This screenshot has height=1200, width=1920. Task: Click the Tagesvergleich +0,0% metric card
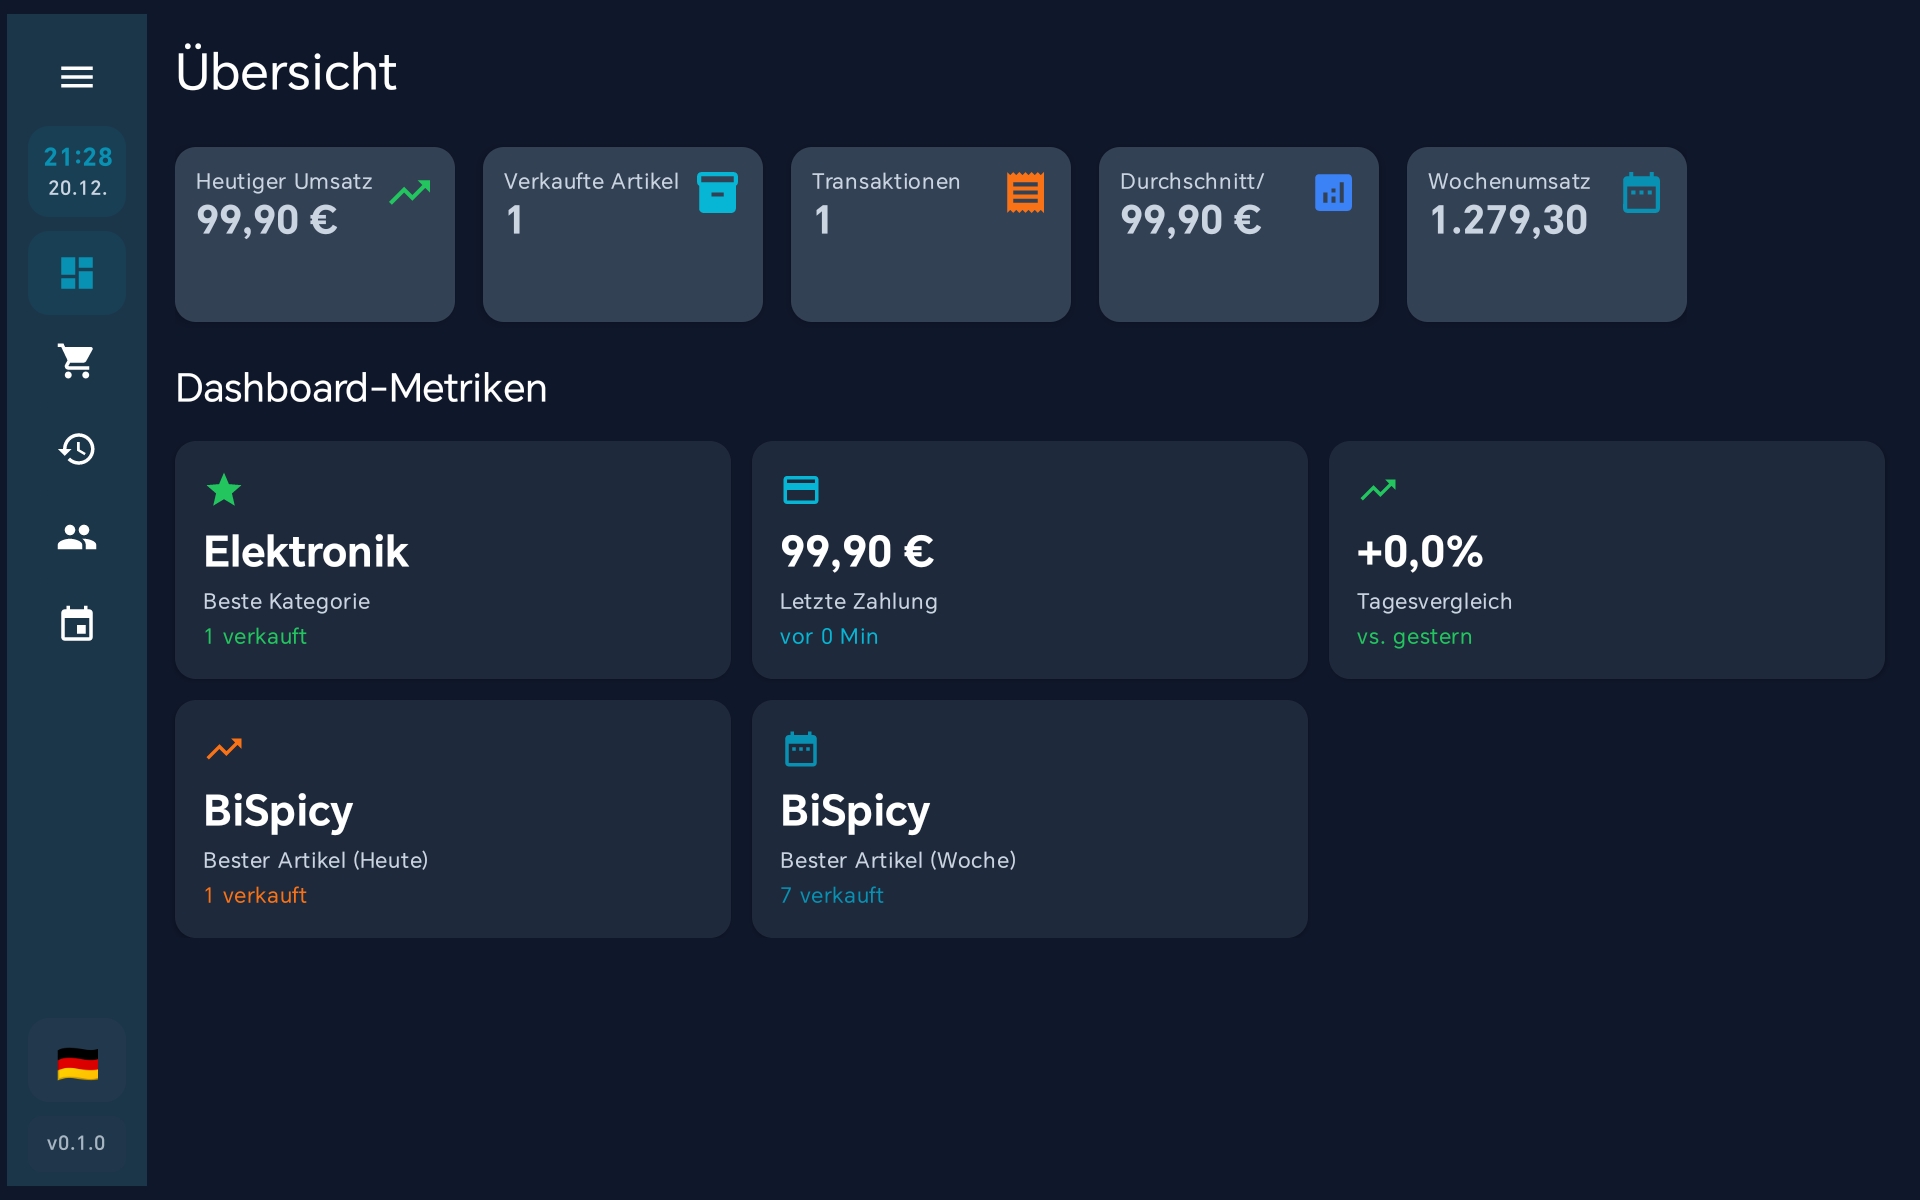tap(1604, 559)
